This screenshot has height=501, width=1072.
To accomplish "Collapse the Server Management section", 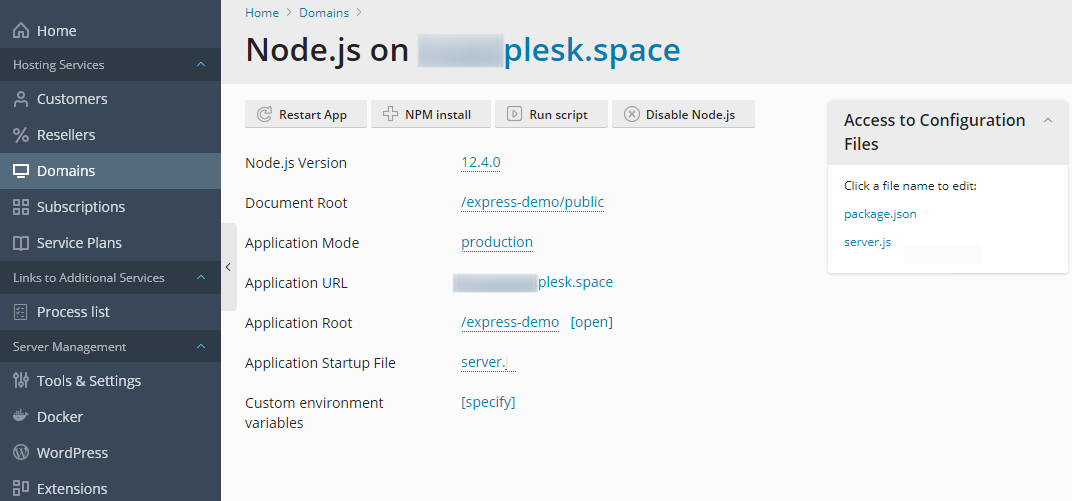I will coord(201,347).
